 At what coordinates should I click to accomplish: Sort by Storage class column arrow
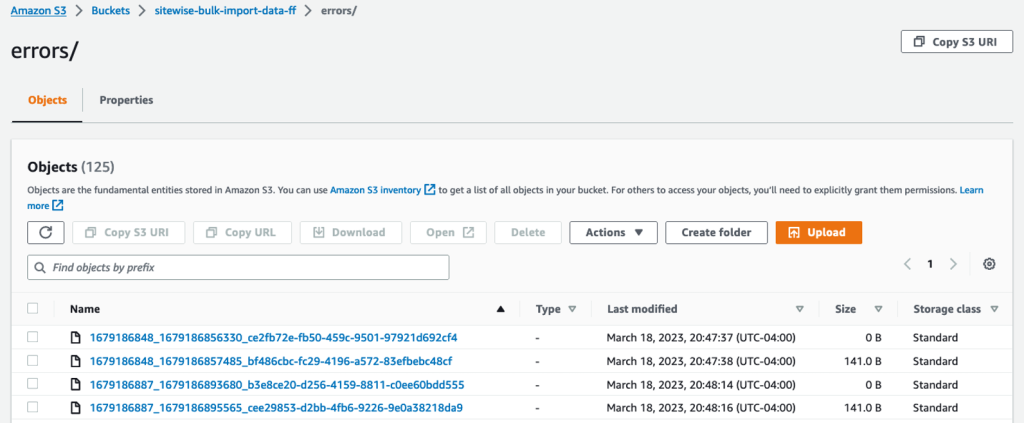[x=995, y=309]
